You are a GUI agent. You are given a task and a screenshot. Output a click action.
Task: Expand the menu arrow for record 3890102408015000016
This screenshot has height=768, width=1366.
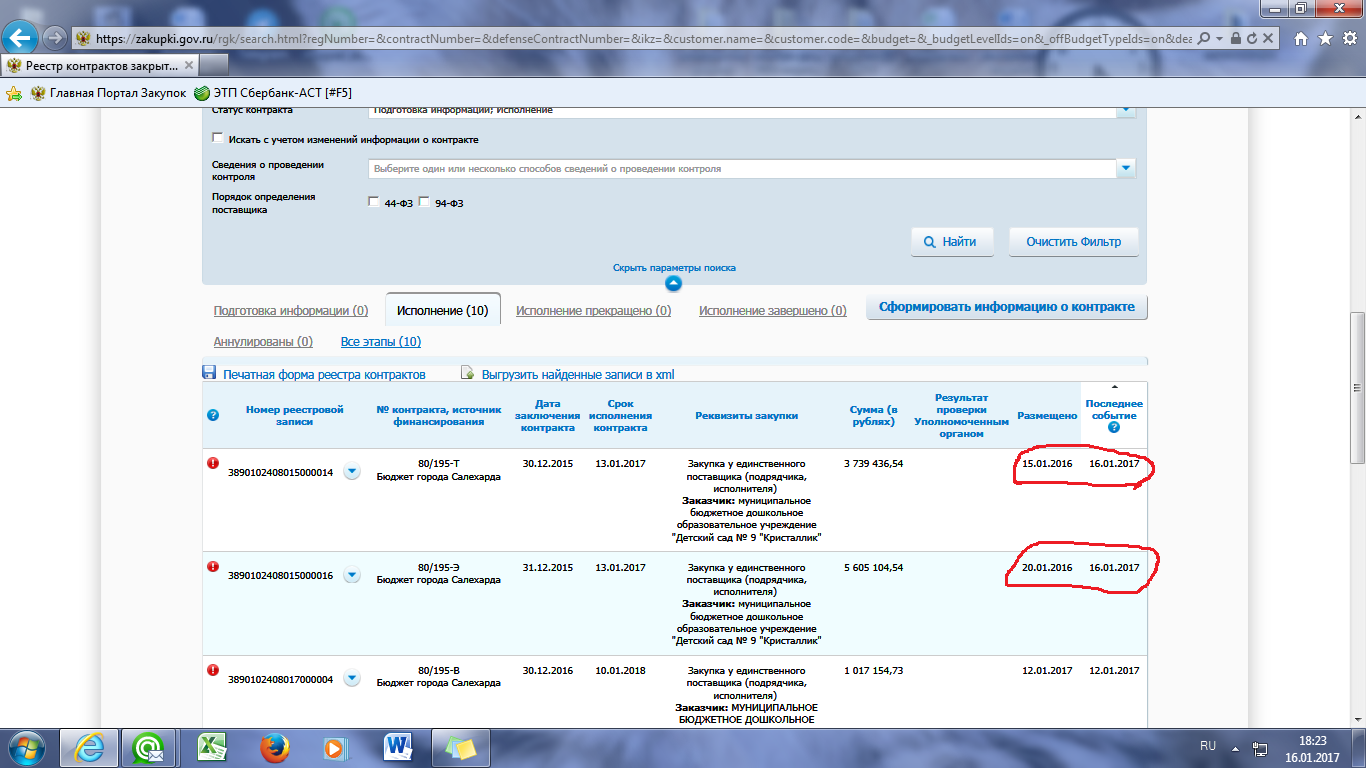pyautogui.click(x=352, y=575)
